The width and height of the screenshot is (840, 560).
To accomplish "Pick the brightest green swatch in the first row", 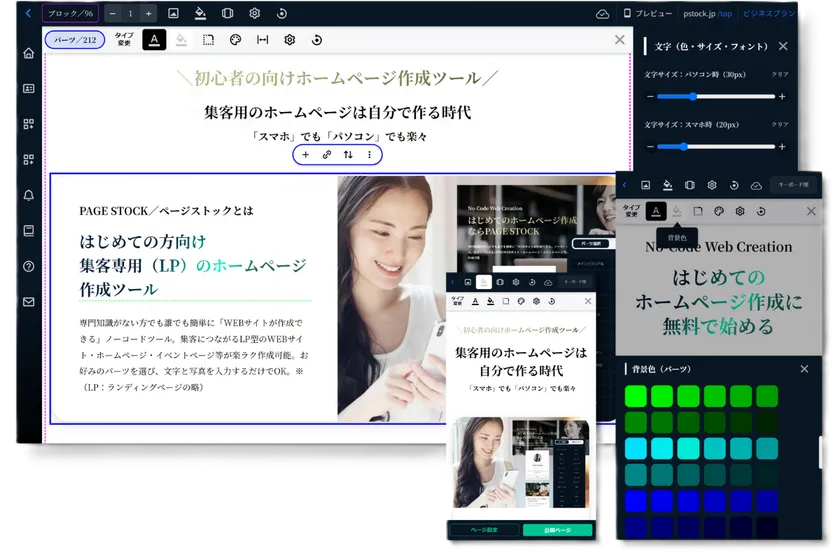I will tap(635, 396).
